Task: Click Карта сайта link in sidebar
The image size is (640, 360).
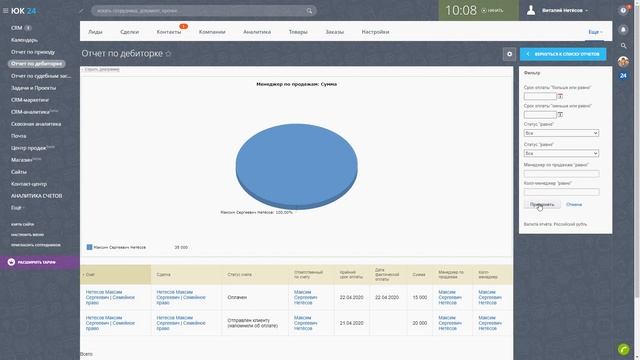Action: 22,224
